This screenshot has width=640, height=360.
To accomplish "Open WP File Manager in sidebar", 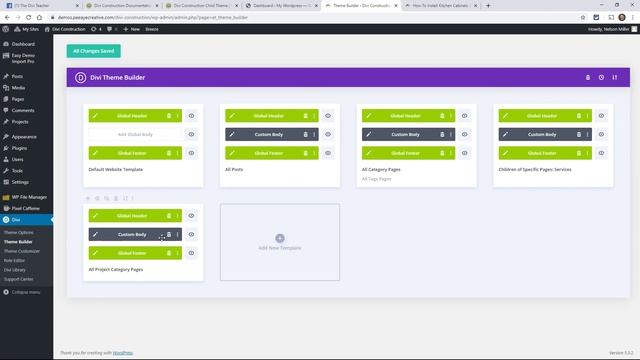I will click(29, 197).
